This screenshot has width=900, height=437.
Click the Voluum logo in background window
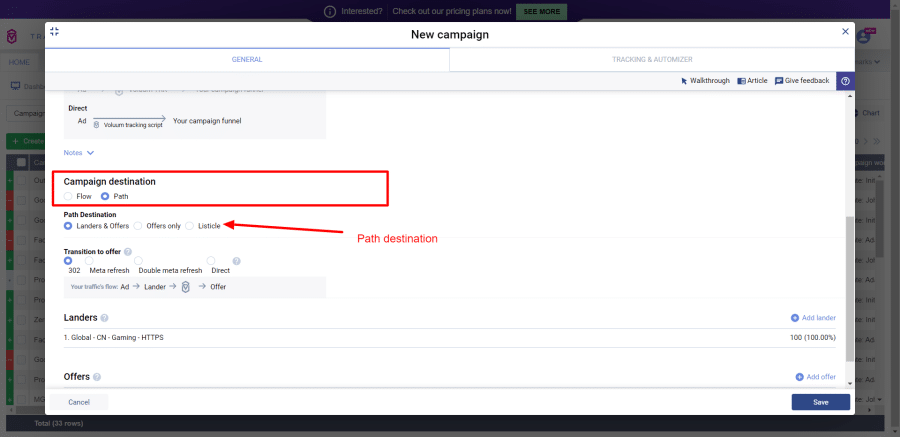coord(12,36)
